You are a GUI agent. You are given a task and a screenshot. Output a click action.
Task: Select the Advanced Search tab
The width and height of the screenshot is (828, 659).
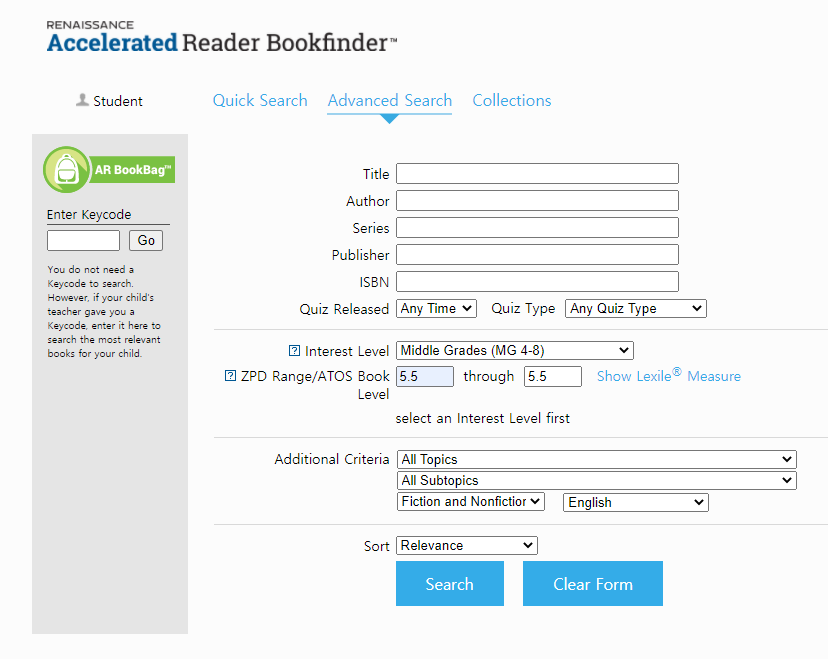(390, 100)
